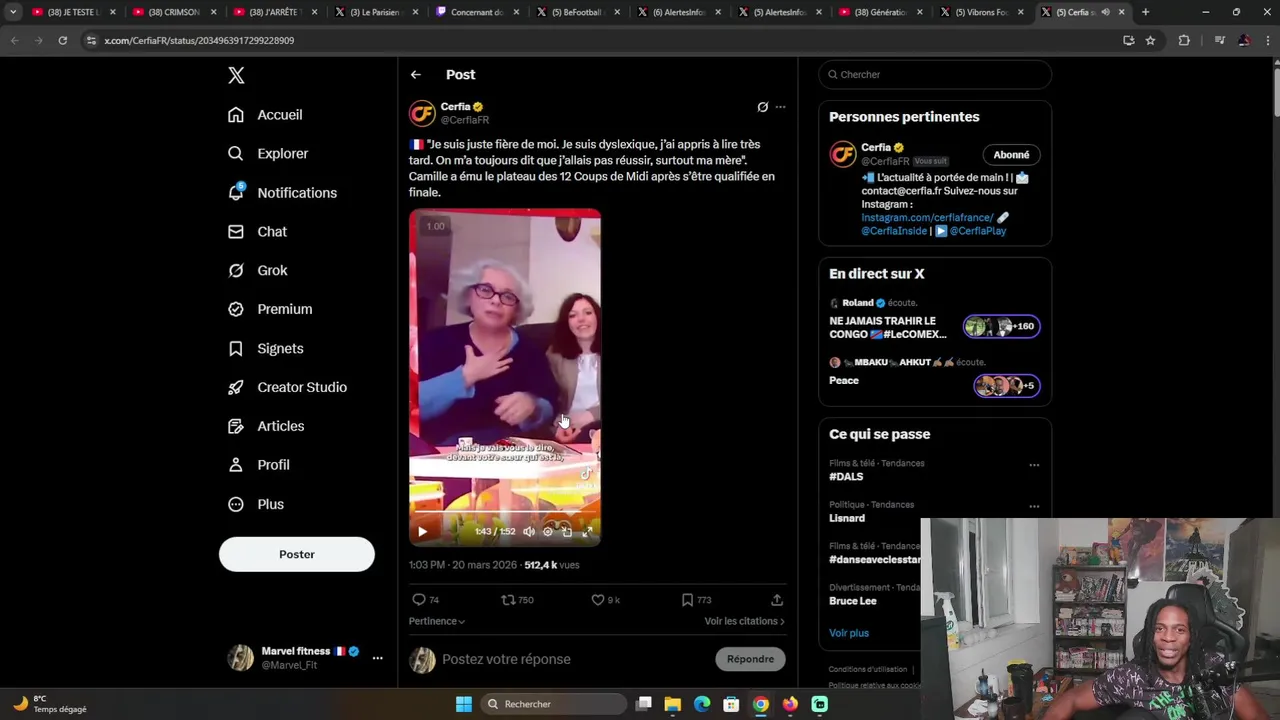Viewport: 1280px width, 720px height.
Task: Open @CerfiaPlay mention link
Action: pos(978,231)
